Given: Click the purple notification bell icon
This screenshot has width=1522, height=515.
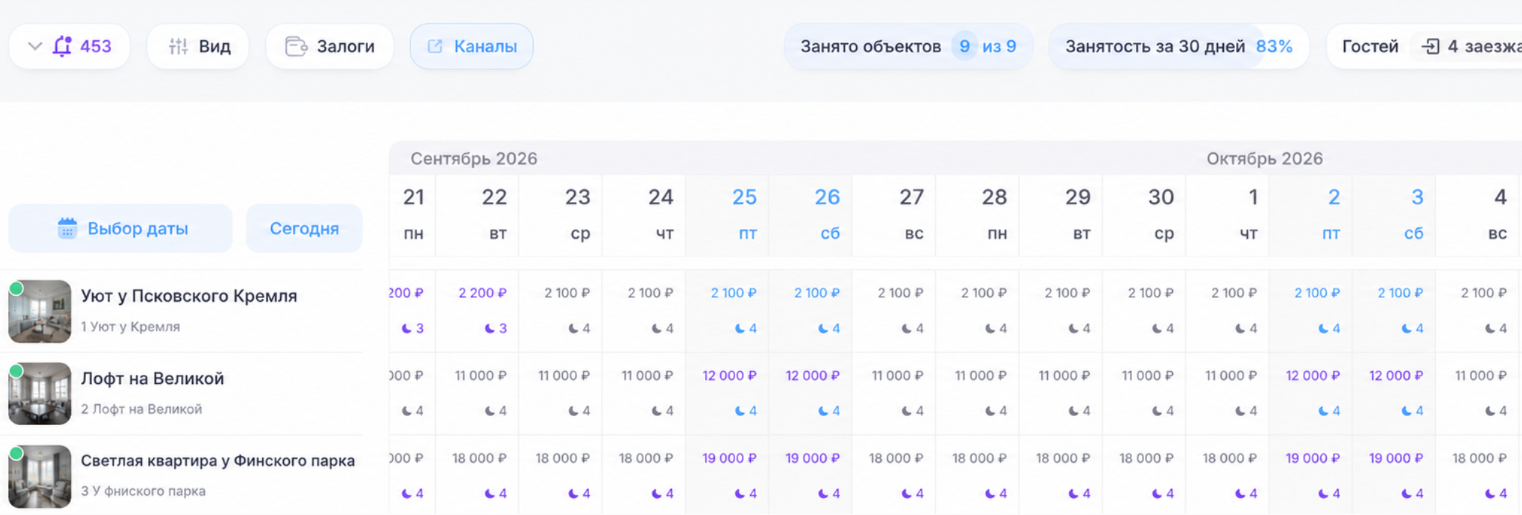Looking at the screenshot, I should (x=63, y=46).
